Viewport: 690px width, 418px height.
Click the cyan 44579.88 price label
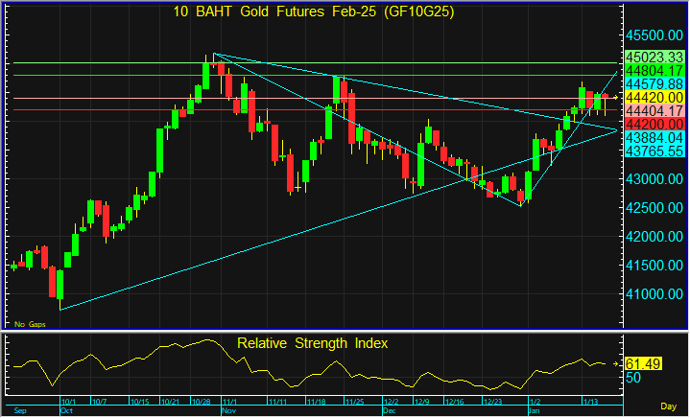654,84
